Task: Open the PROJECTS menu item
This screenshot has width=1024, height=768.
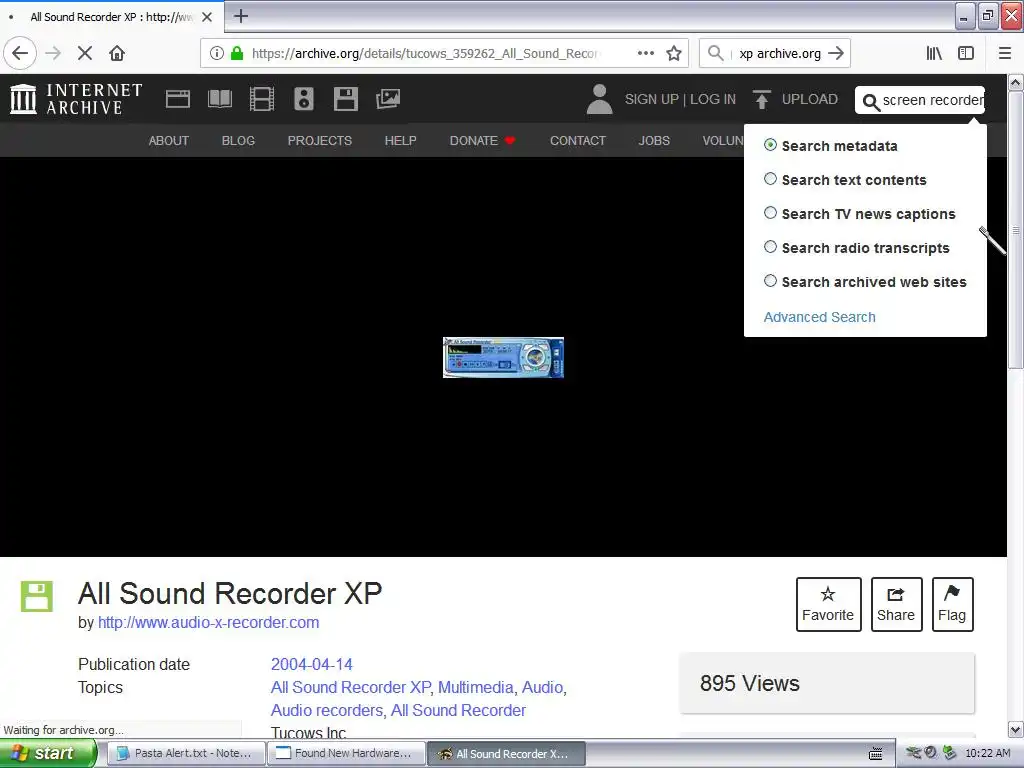Action: tap(320, 140)
